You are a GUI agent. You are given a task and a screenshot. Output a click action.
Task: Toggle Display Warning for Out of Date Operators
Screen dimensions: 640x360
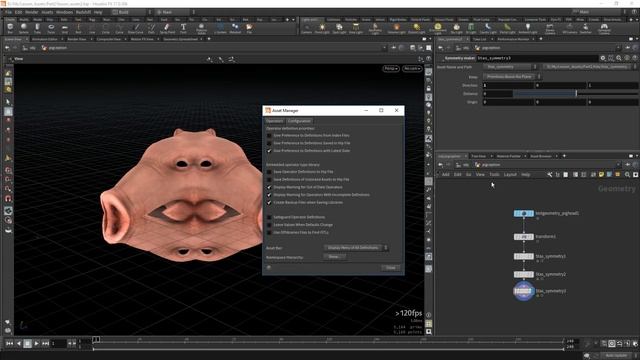tap(269, 187)
